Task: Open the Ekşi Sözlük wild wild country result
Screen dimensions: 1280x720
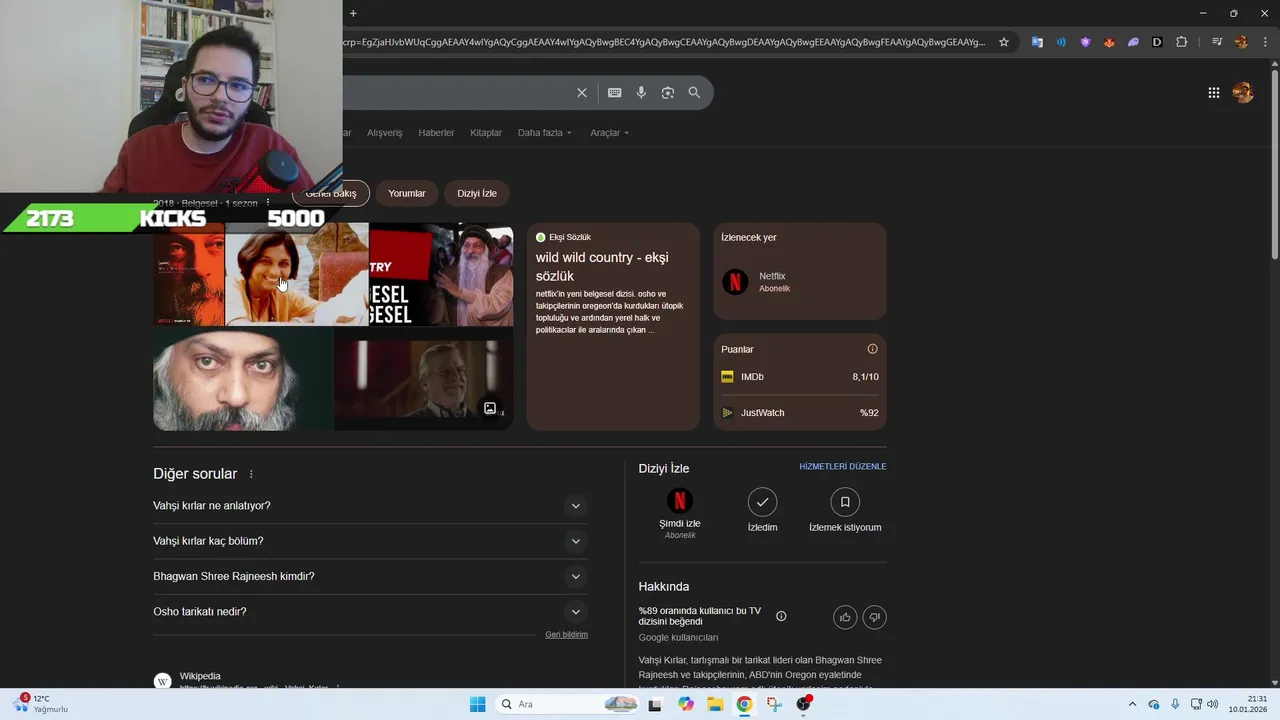Action: click(613, 327)
